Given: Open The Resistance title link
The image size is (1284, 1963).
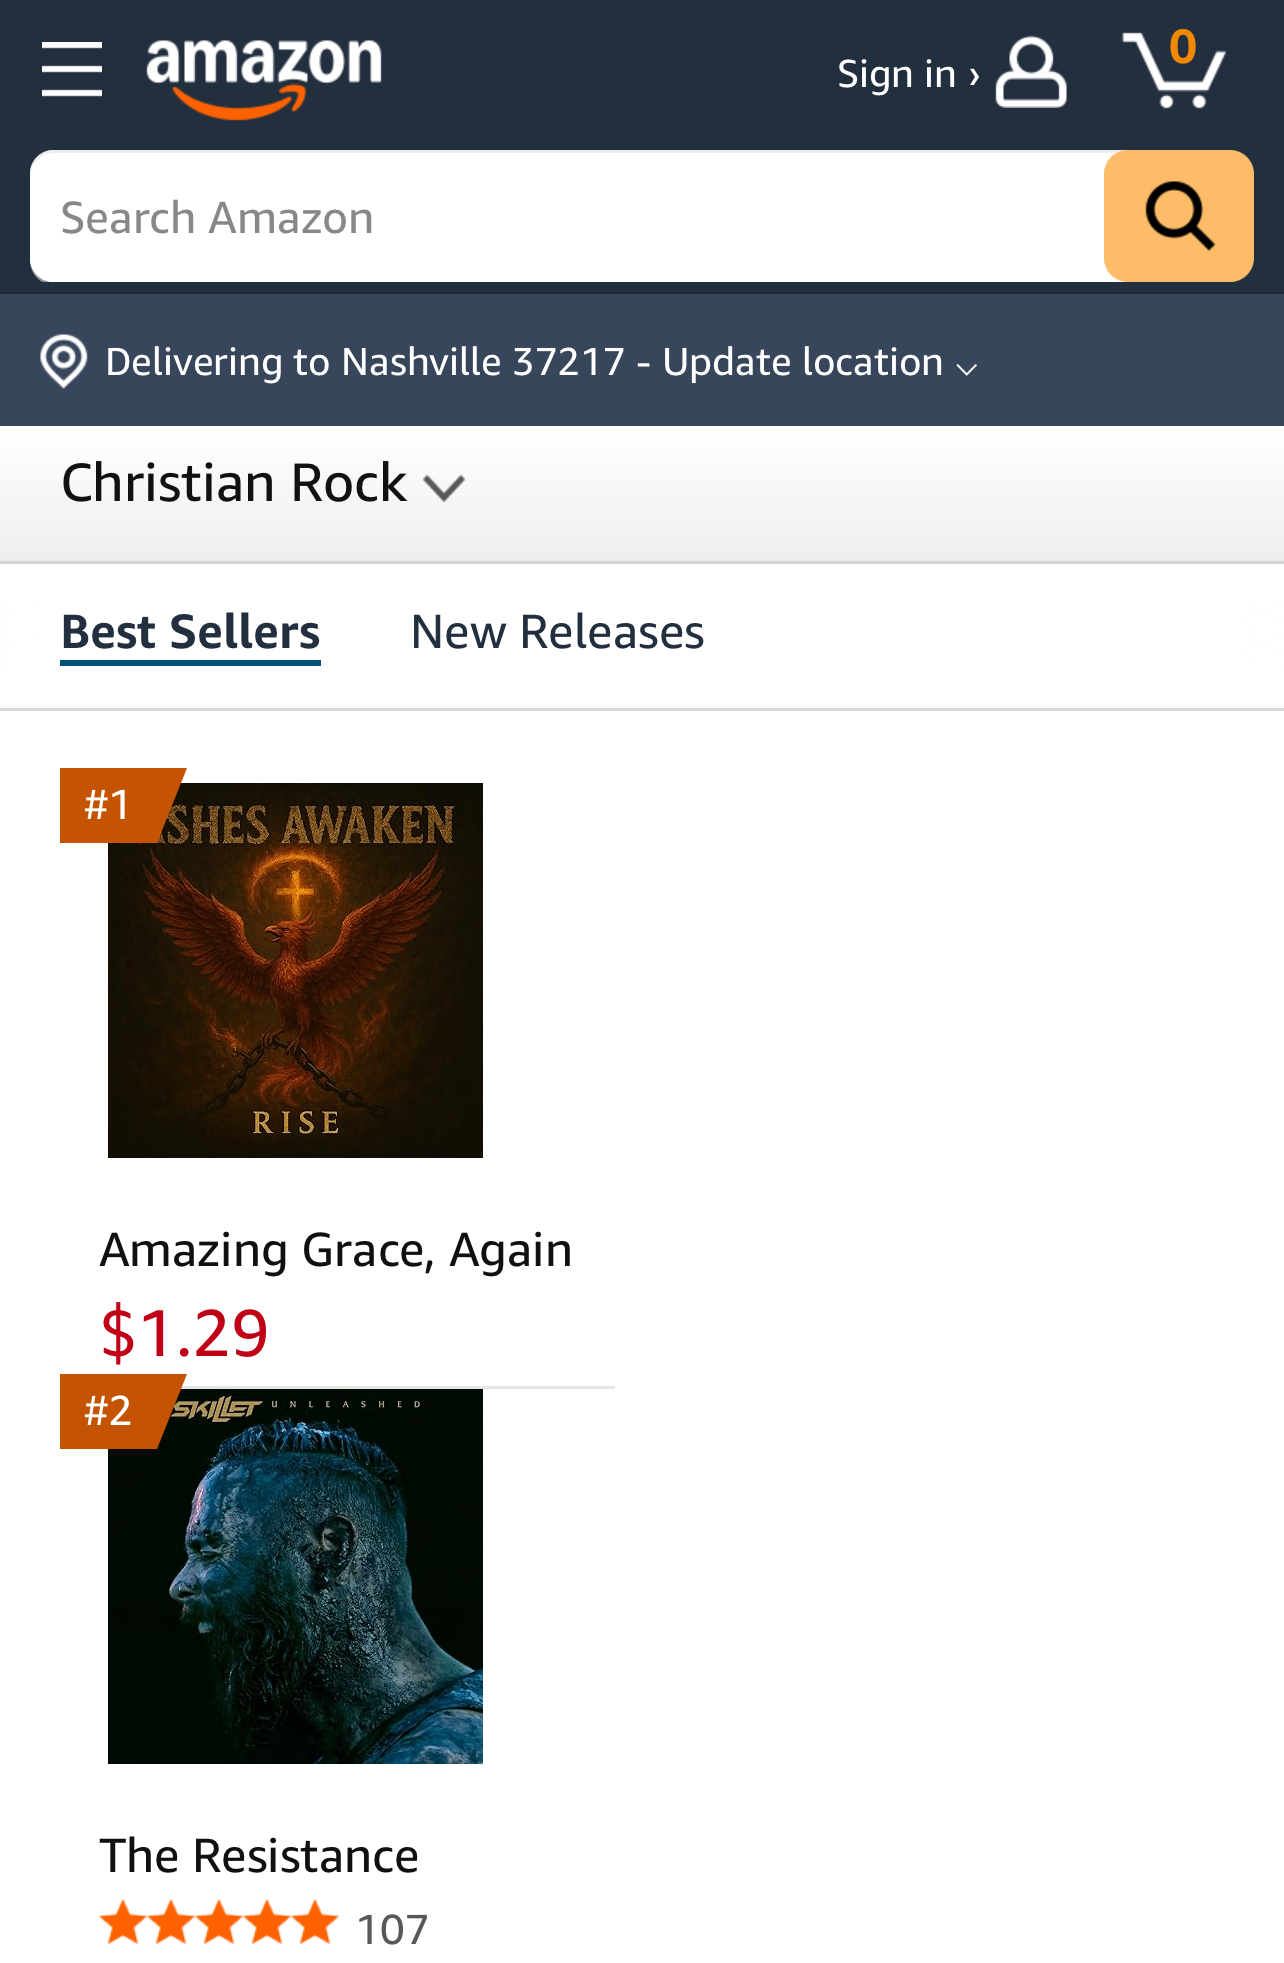Looking at the screenshot, I should tap(259, 1856).
